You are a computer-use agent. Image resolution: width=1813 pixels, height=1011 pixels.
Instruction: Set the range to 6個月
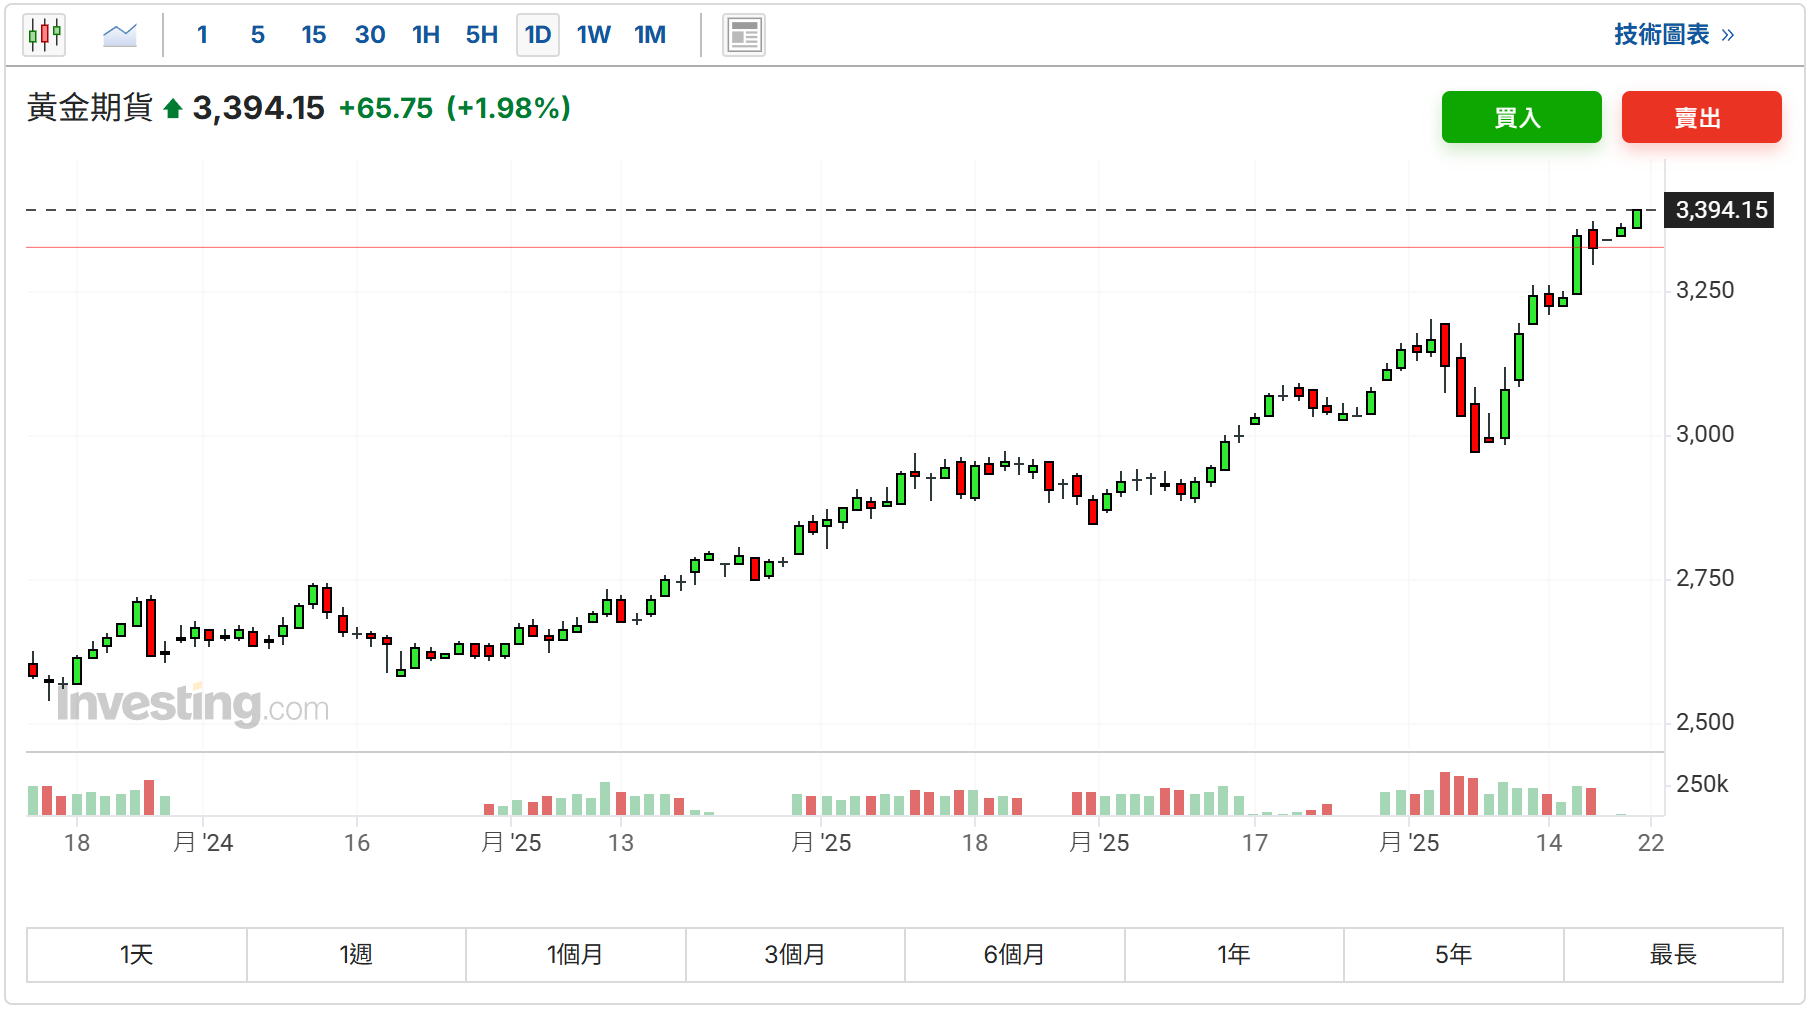1015,955
